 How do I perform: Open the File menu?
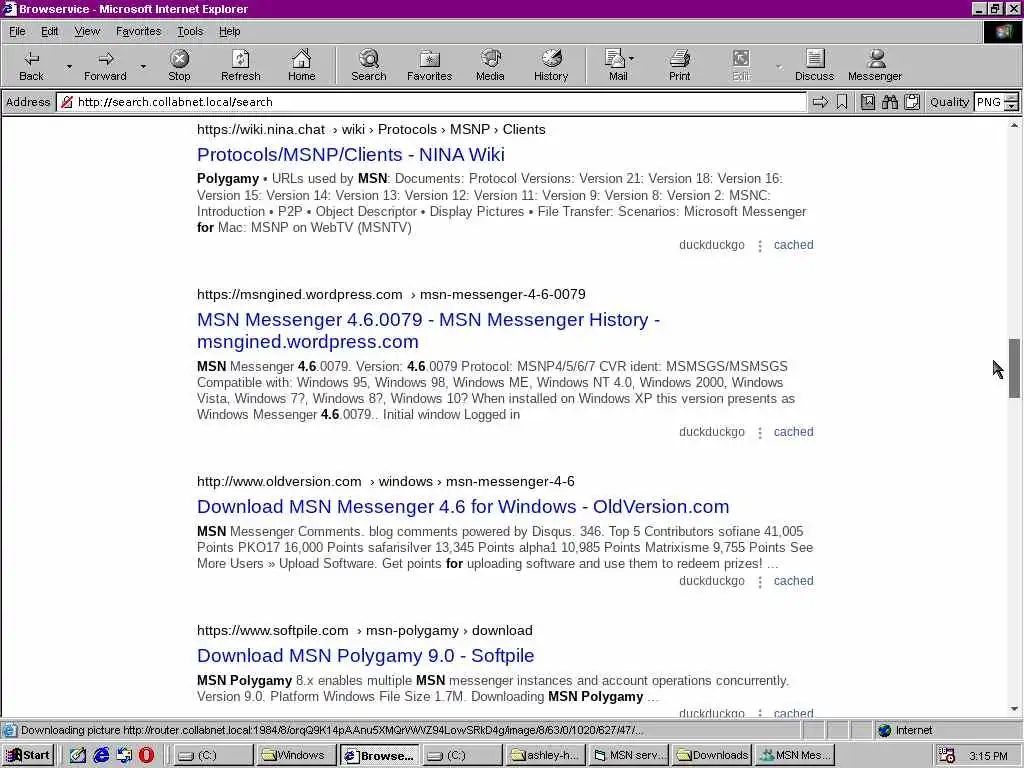tap(17, 31)
